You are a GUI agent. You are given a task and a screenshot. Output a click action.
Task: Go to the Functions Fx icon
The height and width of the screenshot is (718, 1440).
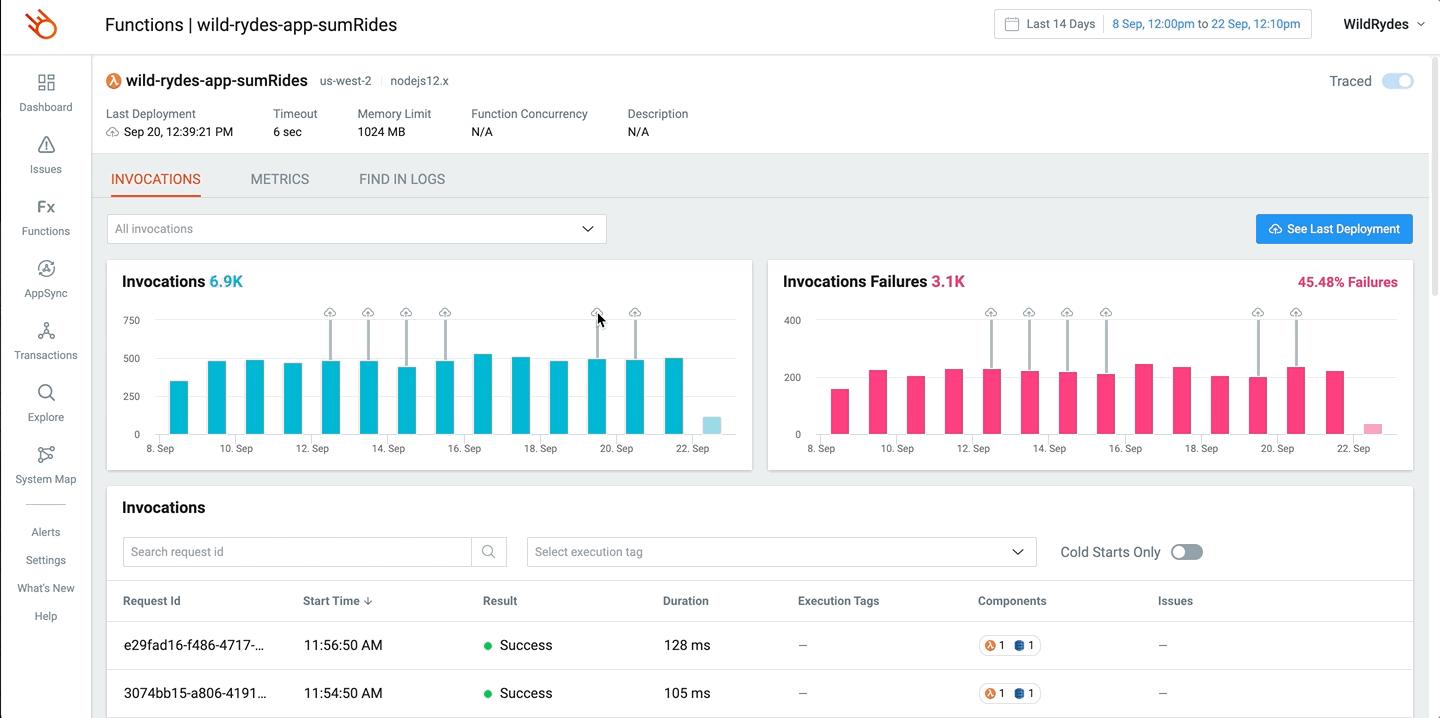point(46,207)
